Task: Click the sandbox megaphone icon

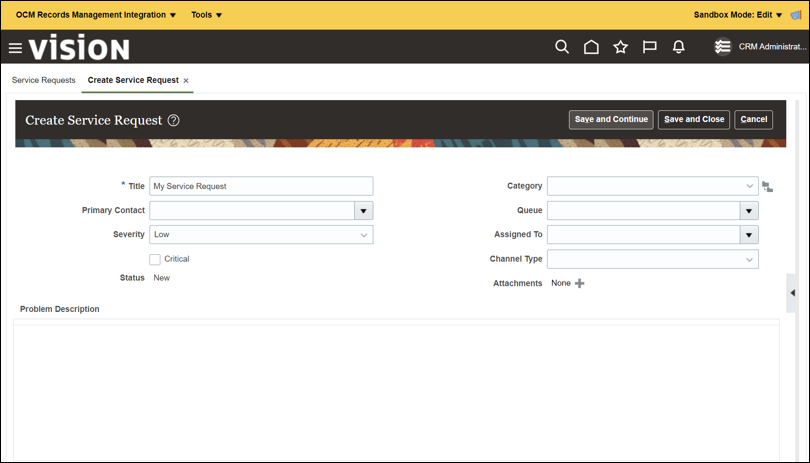Action: click(x=796, y=15)
